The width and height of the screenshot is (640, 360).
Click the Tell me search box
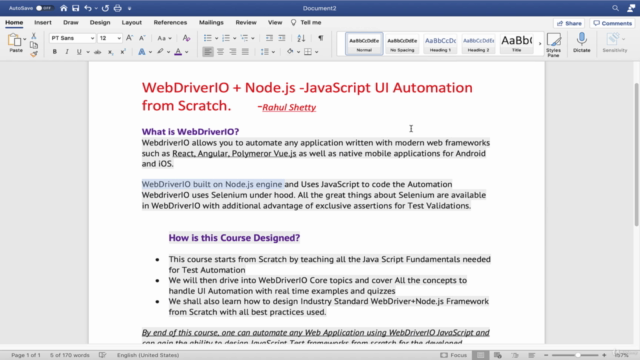(306, 22)
